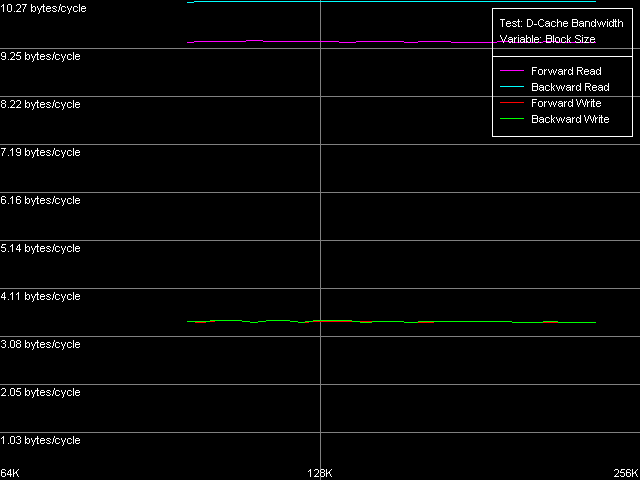This screenshot has width=640, height=480.
Task: Click the 256K x-axis label
Action: pos(627,473)
